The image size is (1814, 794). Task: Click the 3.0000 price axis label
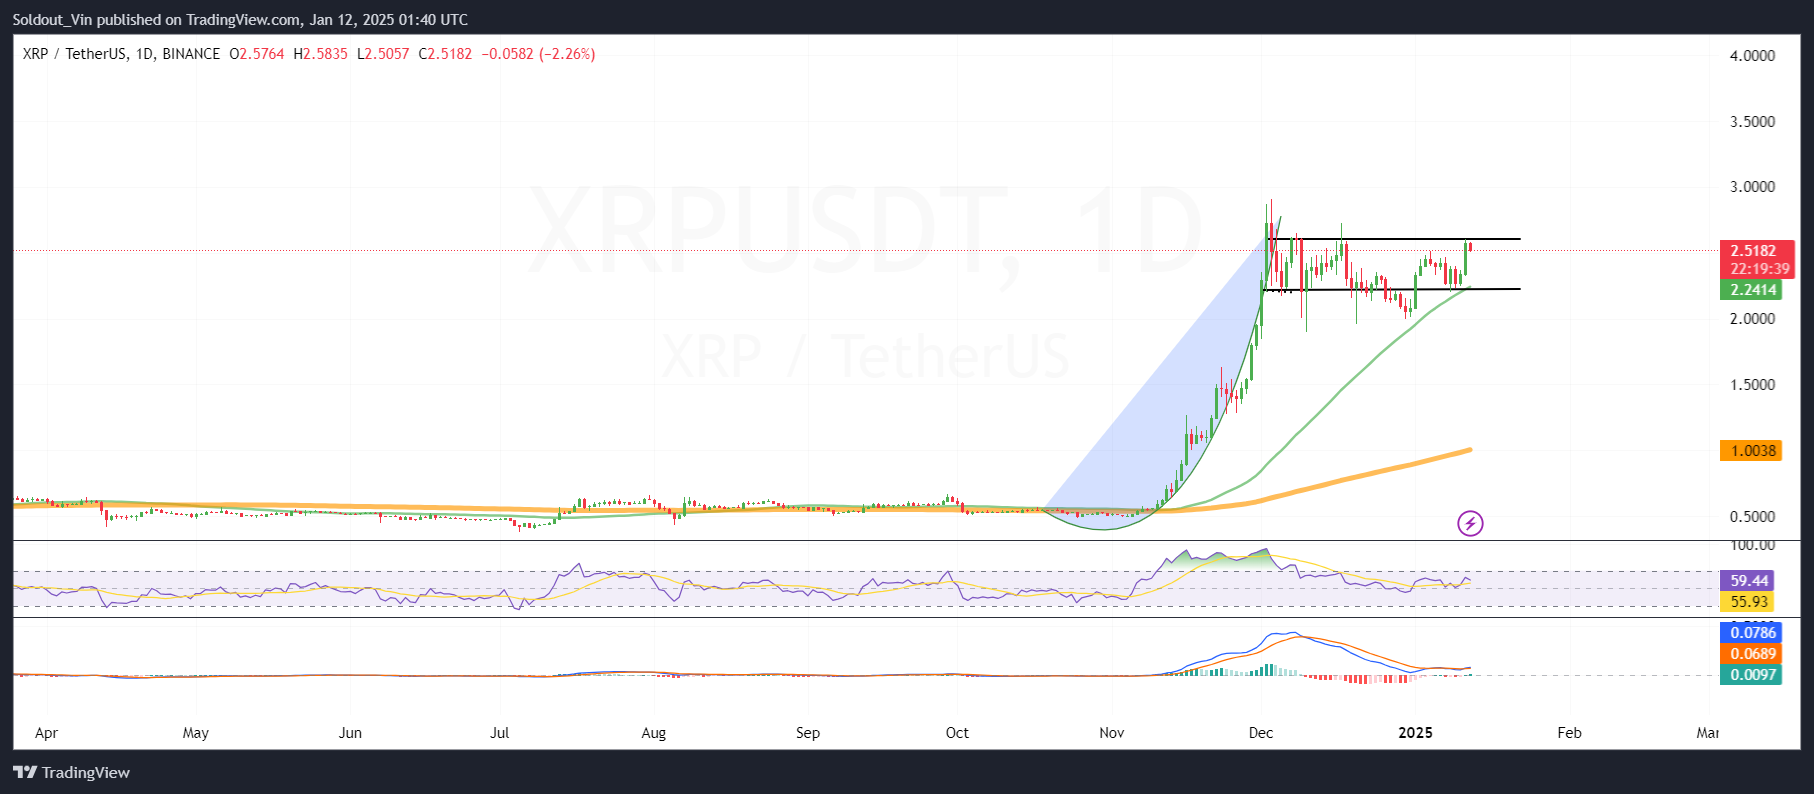click(1752, 187)
